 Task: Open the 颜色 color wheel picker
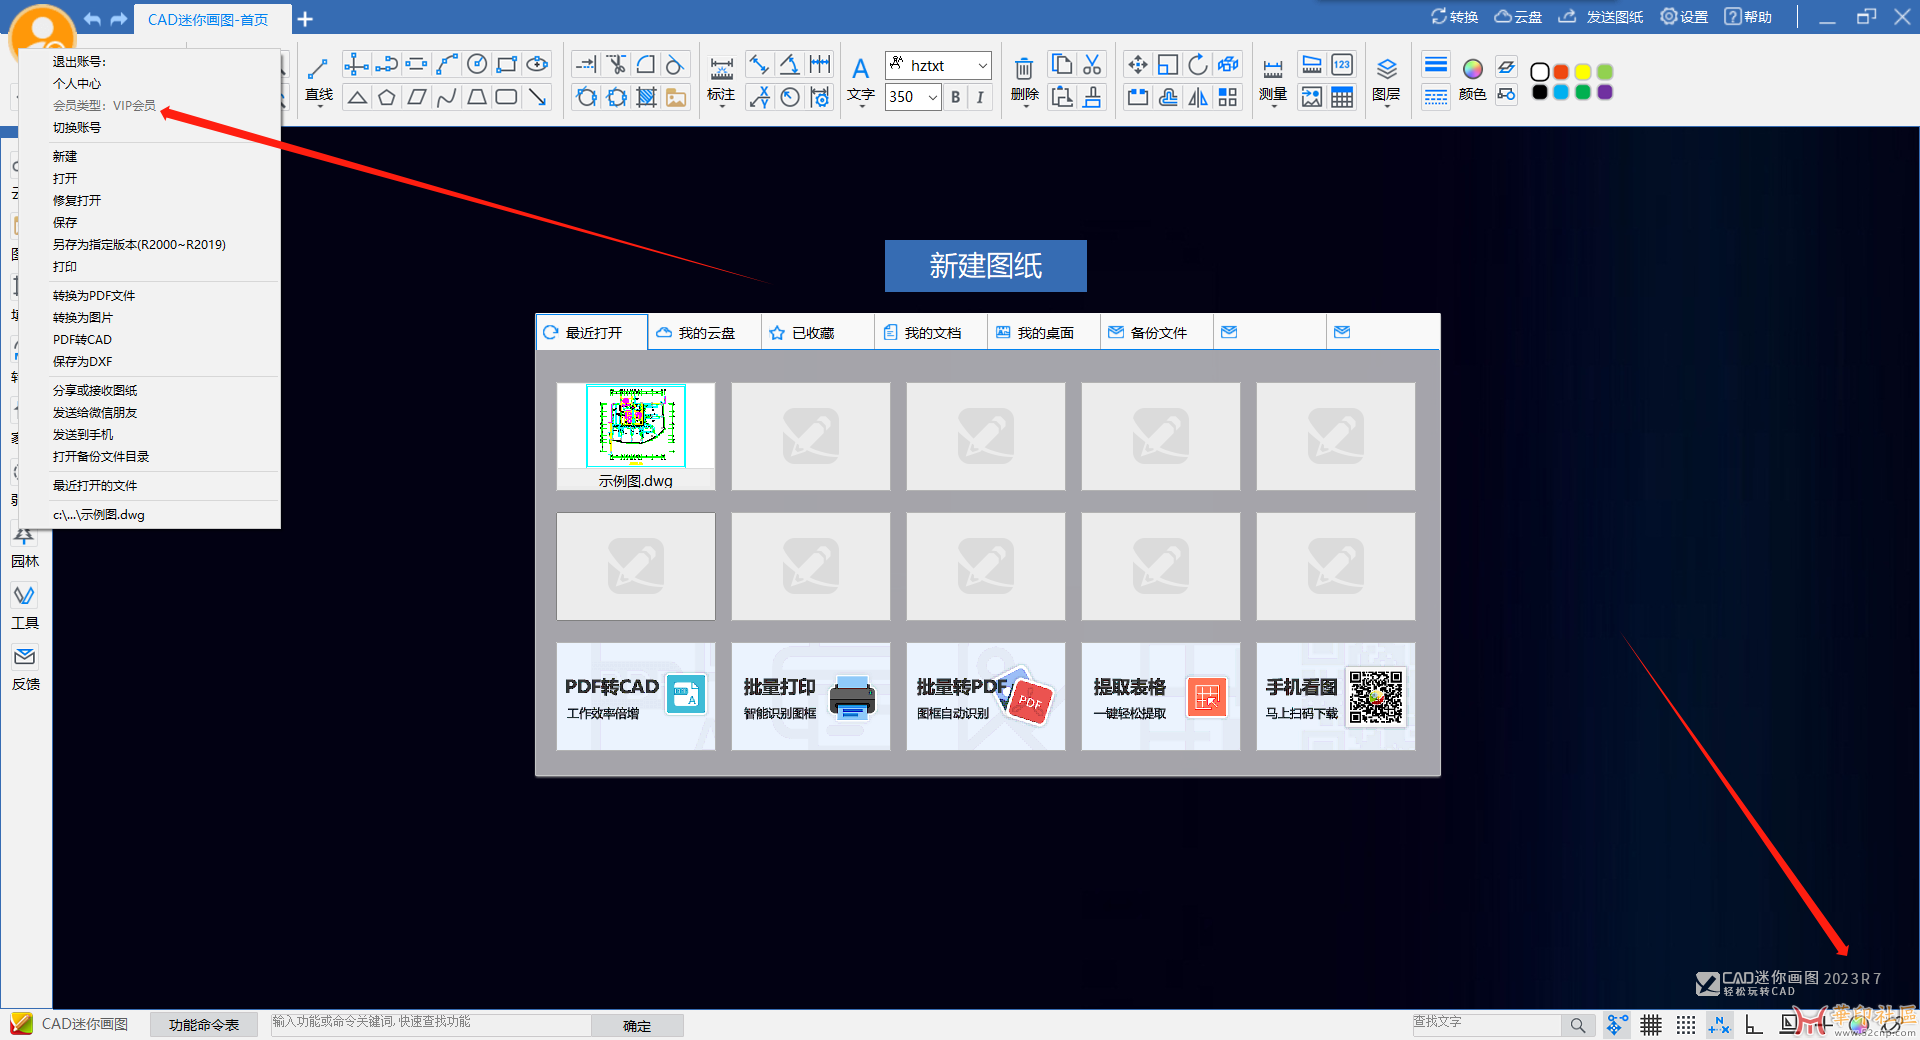(1472, 78)
